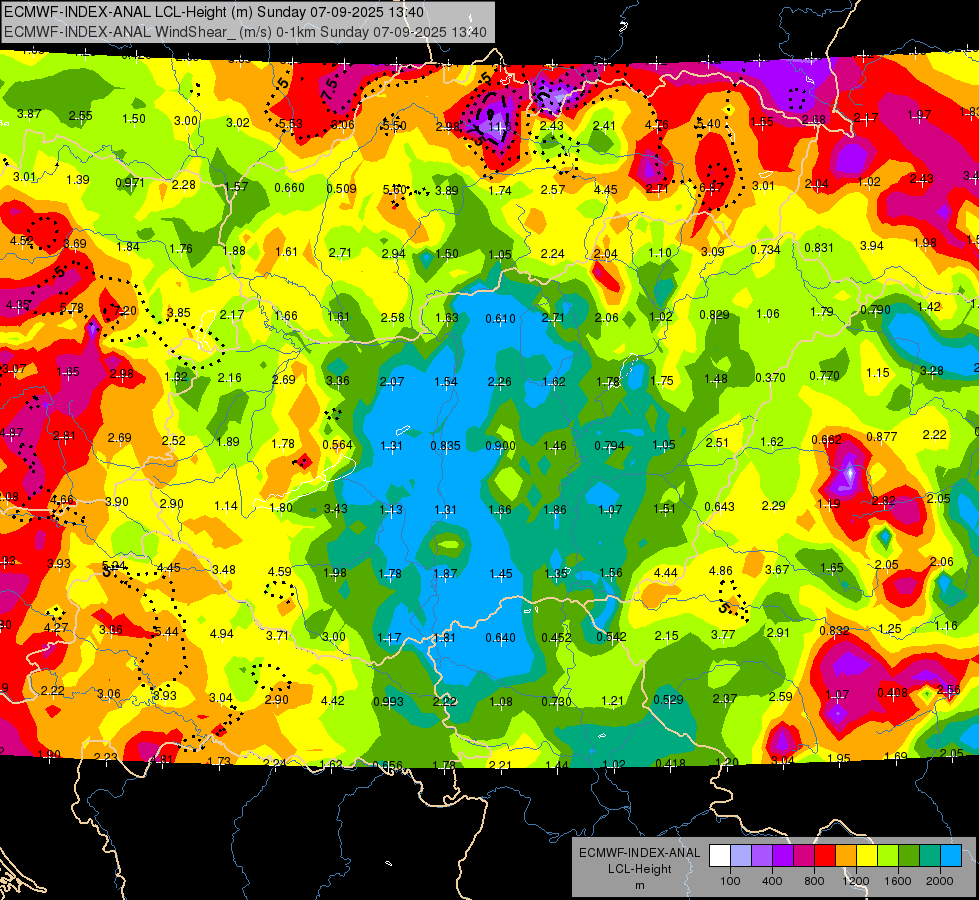Click the sky blue legend swatch
This screenshot has height=900, width=979.
pos(951,856)
